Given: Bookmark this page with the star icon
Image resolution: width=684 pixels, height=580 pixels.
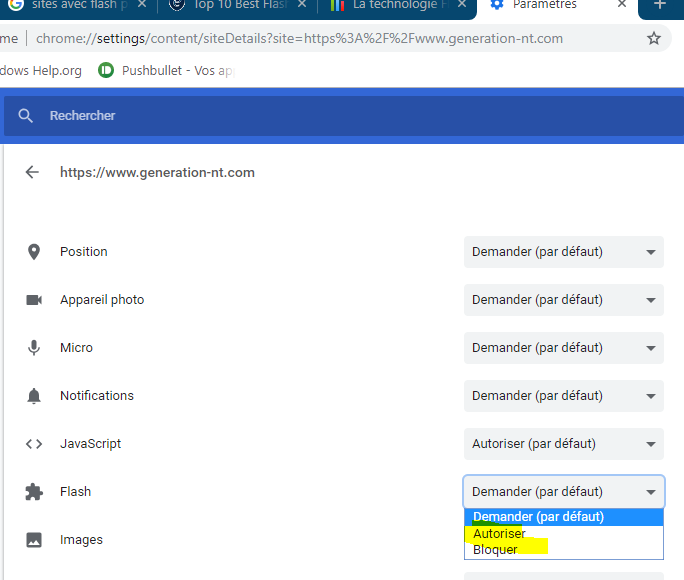Looking at the screenshot, I should click(x=653, y=39).
